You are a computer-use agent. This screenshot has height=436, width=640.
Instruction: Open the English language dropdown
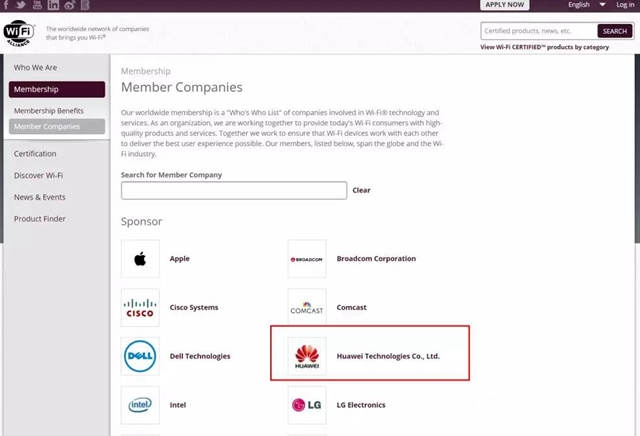click(x=583, y=5)
